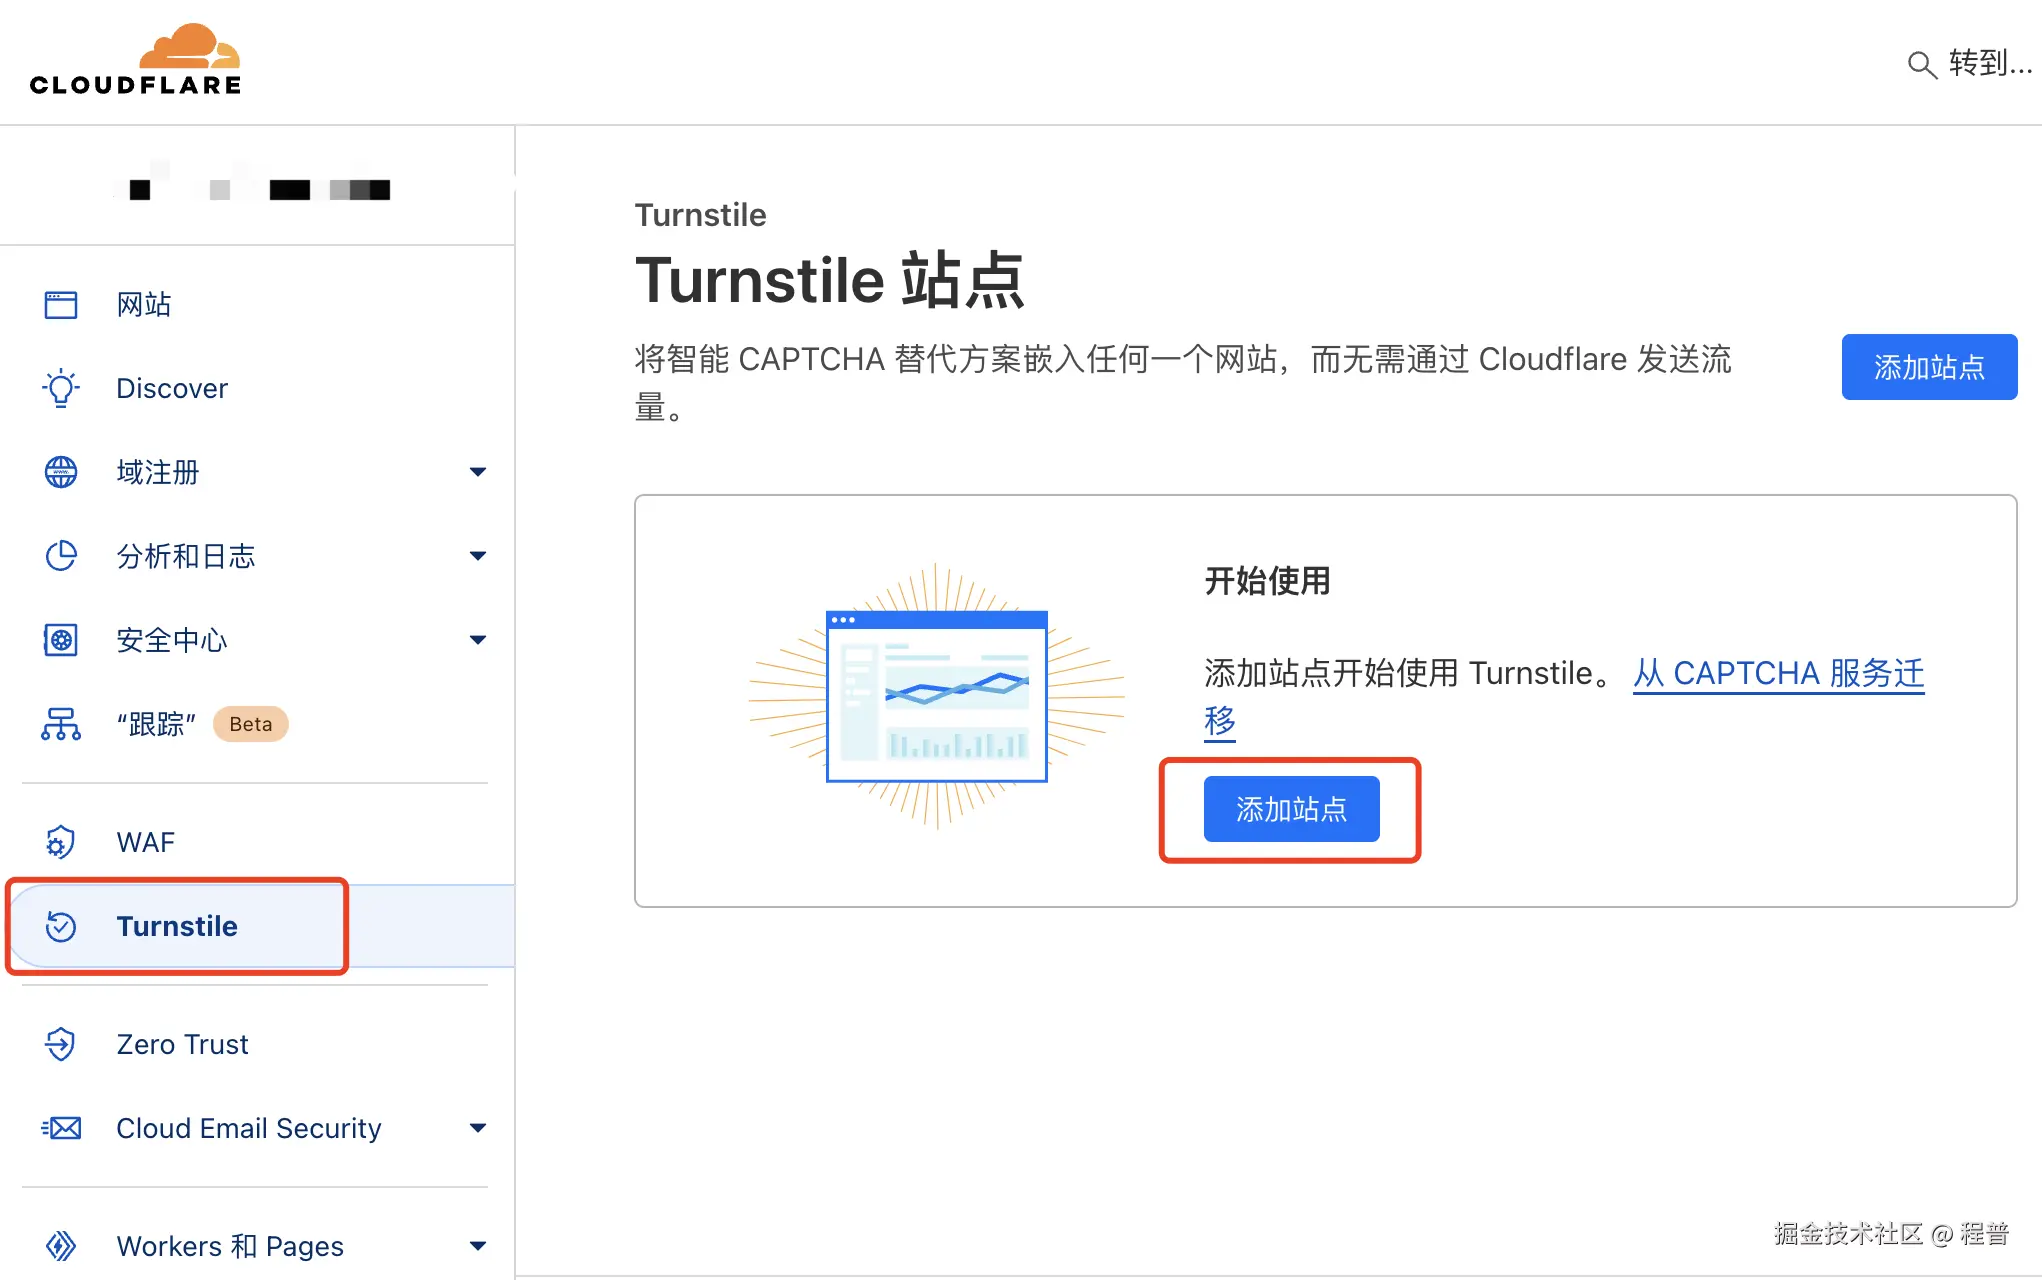Click the 网站 browser window icon

(x=61, y=304)
